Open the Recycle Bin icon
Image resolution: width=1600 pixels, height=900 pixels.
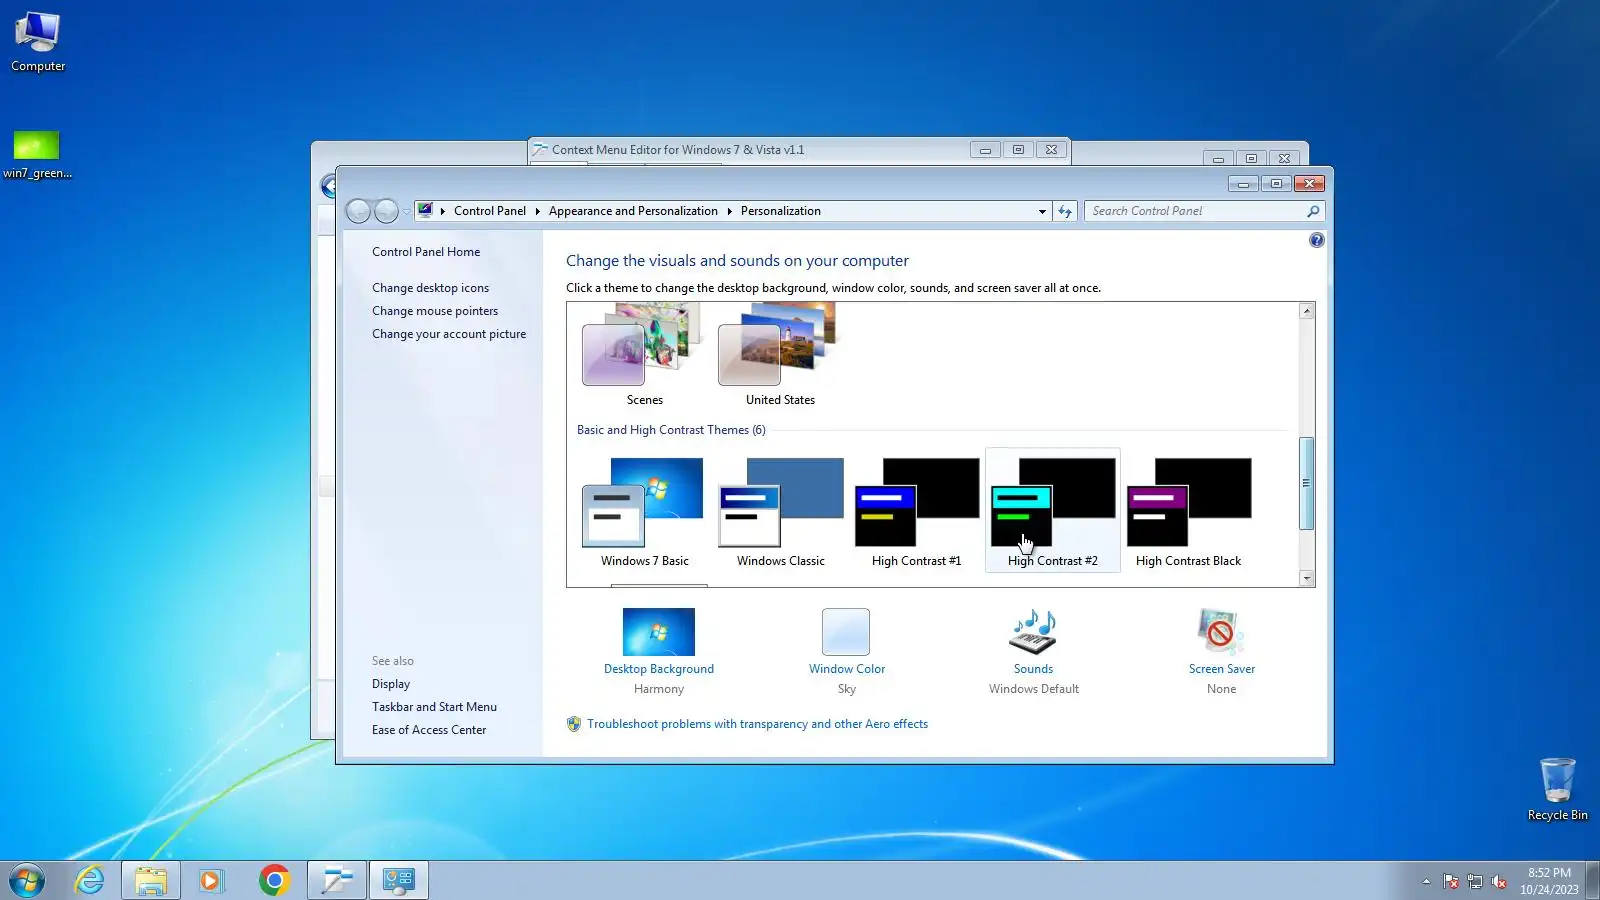pyautogui.click(x=1557, y=789)
